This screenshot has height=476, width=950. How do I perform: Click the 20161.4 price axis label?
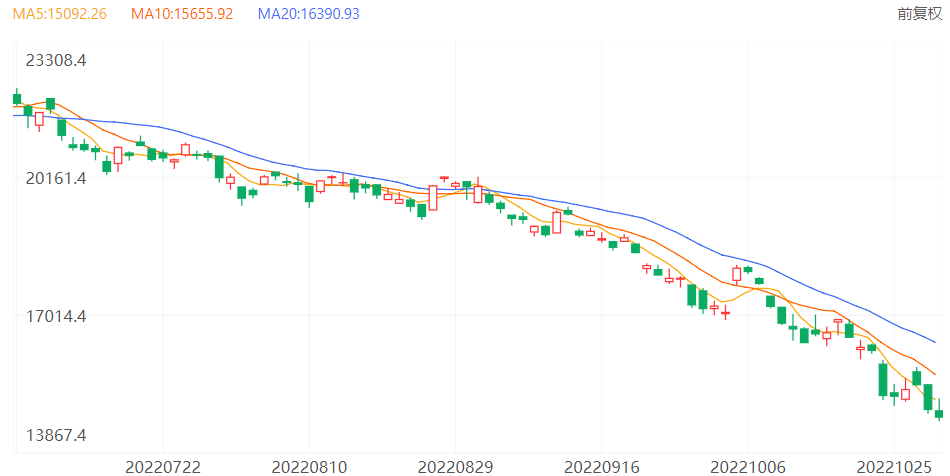coord(56,178)
